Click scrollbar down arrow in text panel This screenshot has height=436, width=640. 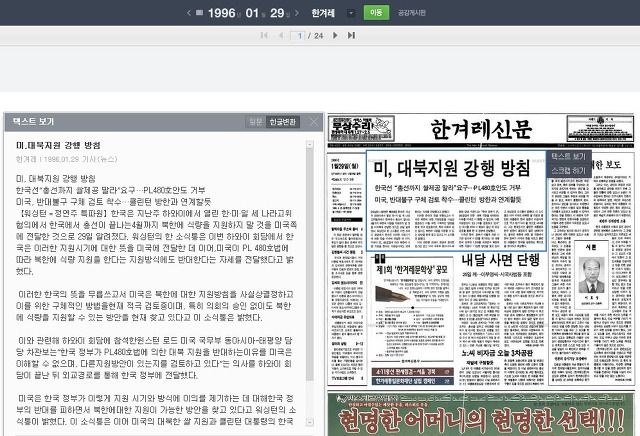(x=310, y=422)
